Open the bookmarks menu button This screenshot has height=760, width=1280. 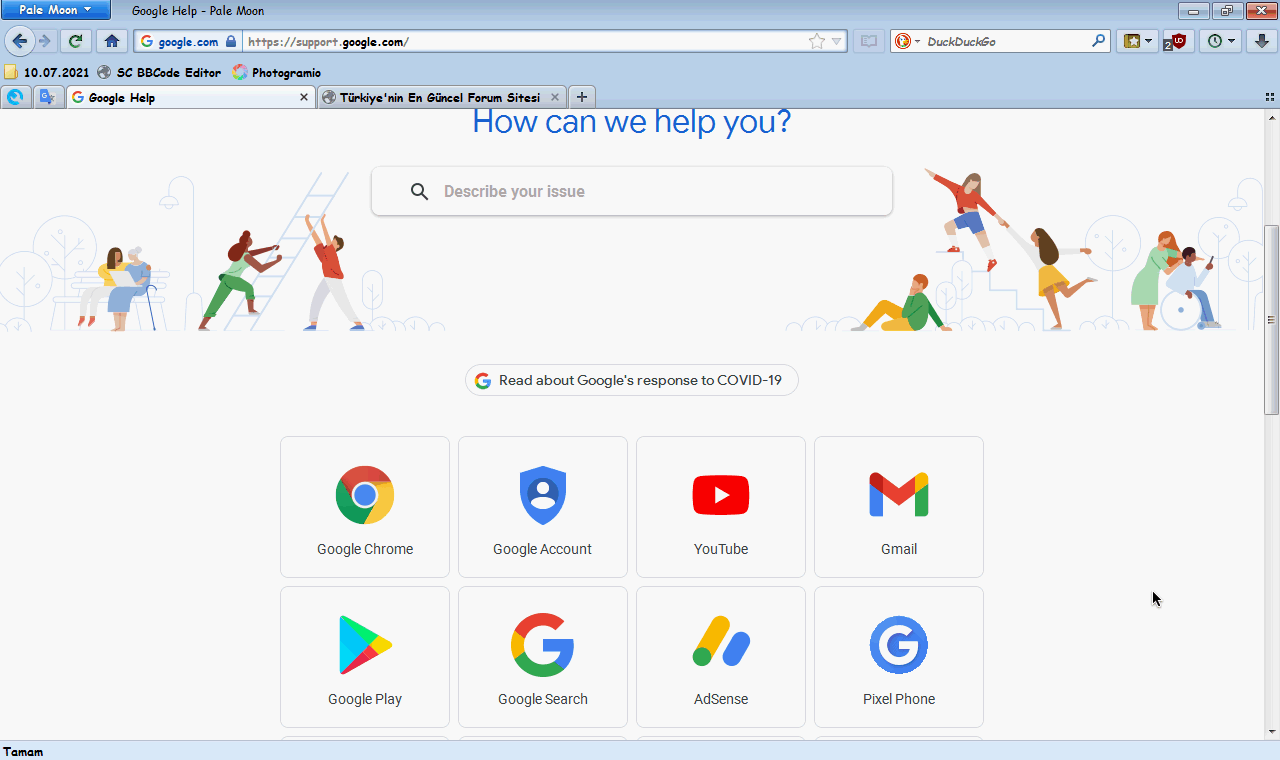tap(1138, 41)
